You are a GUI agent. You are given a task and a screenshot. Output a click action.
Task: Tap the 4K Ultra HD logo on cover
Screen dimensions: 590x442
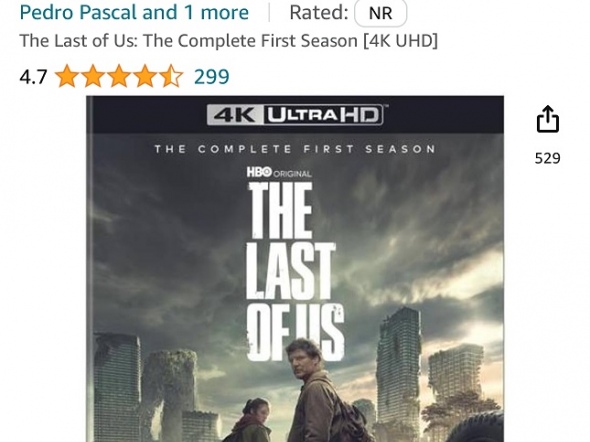tap(295, 114)
